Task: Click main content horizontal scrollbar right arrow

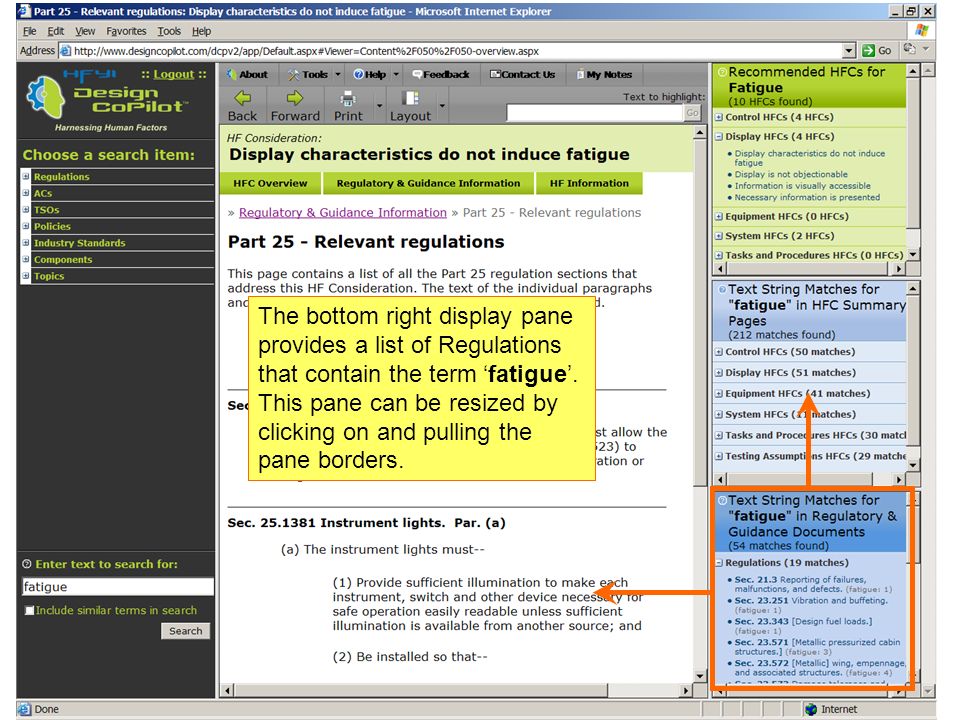Action: coord(686,691)
